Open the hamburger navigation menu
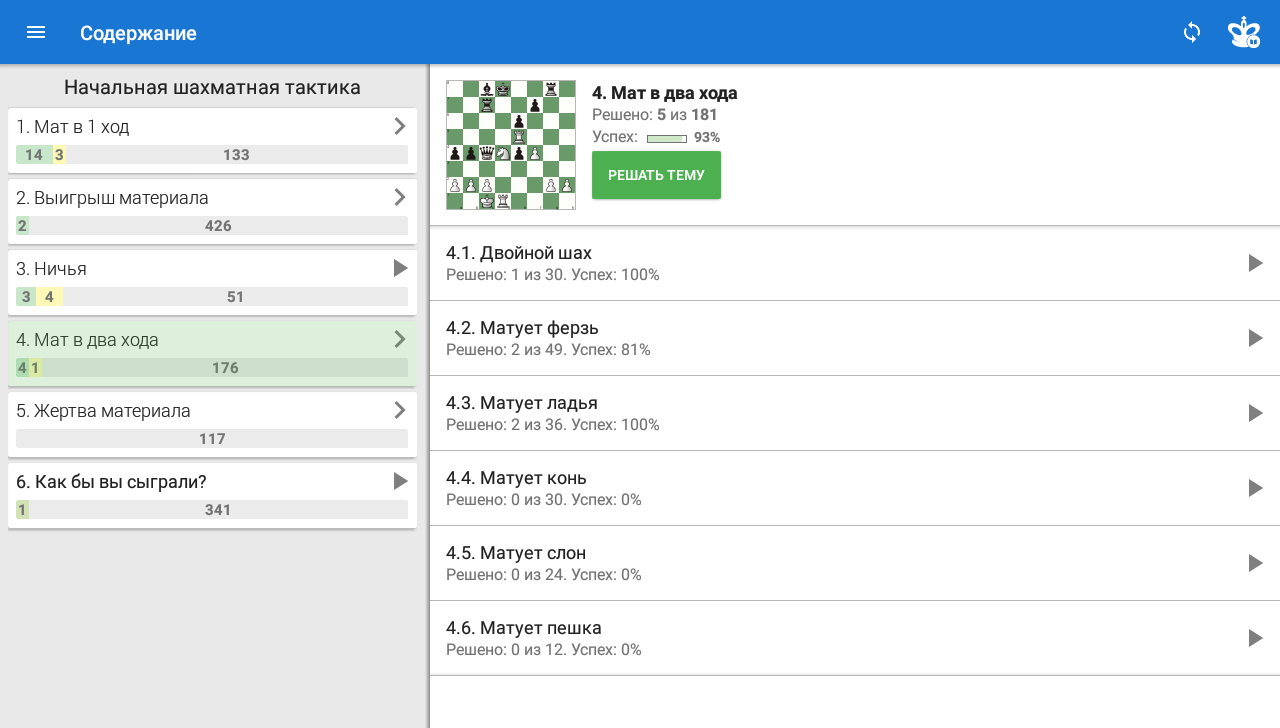Image resolution: width=1280 pixels, height=728 pixels. (36, 32)
